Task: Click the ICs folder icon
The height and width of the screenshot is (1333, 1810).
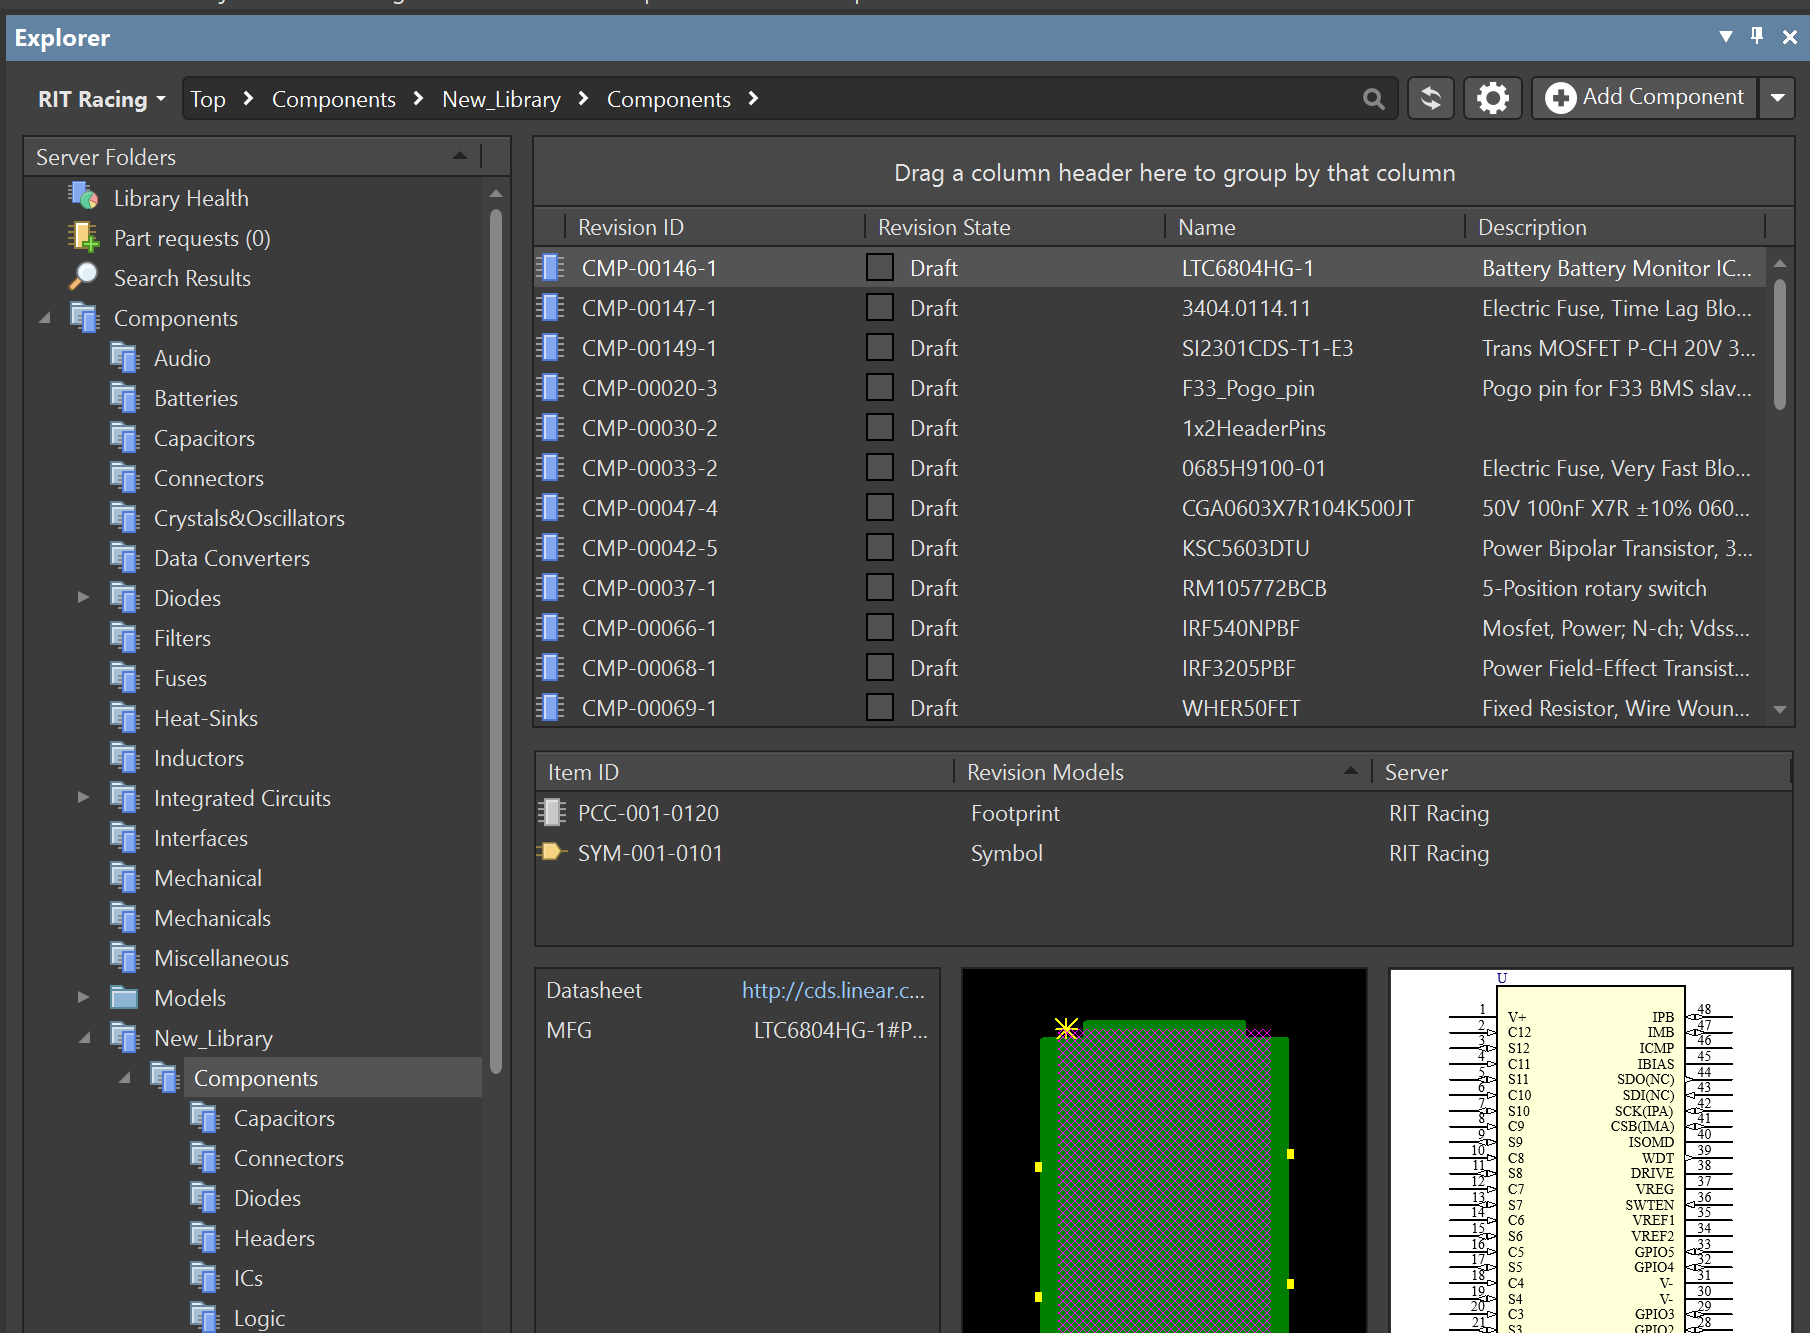Action: tap(204, 1277)
